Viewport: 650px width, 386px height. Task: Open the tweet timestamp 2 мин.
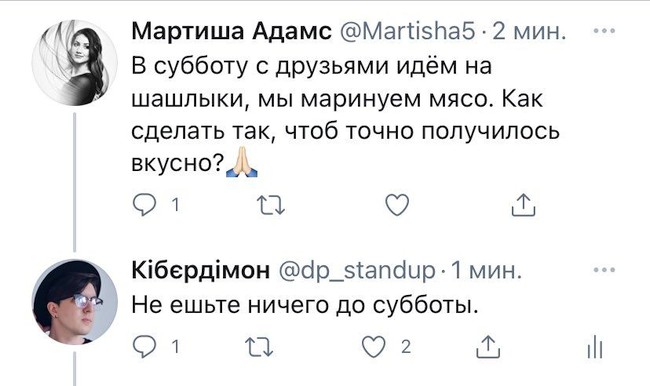tap(529, 32)
